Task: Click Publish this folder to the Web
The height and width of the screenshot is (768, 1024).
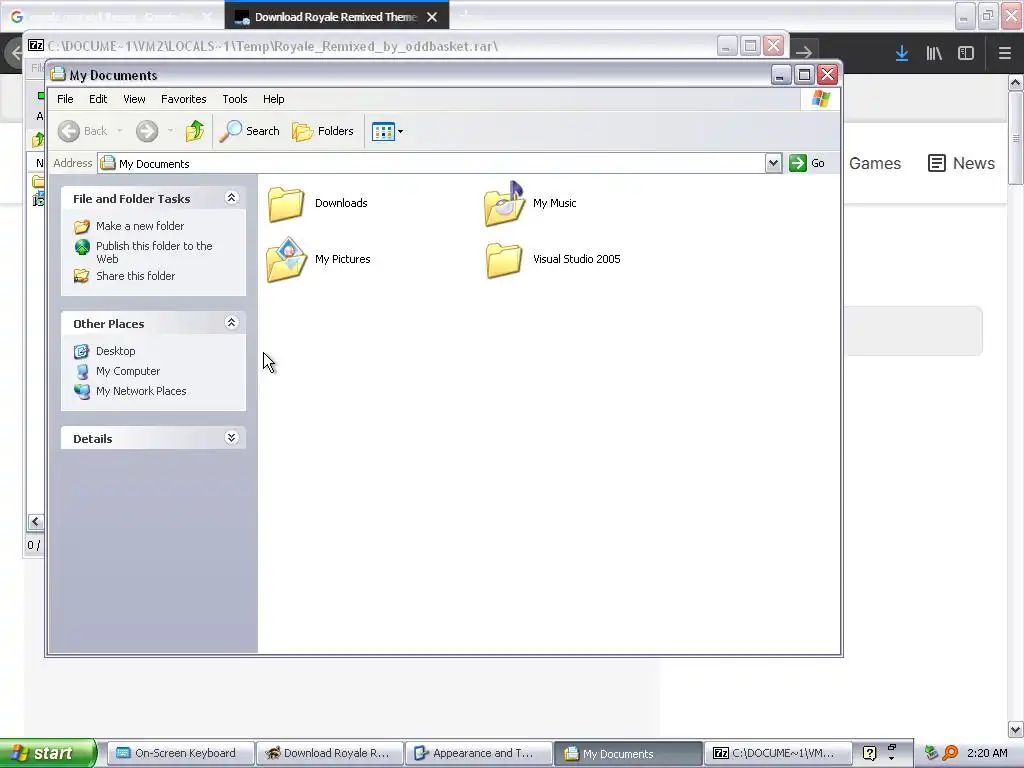Action: [154, 253]
